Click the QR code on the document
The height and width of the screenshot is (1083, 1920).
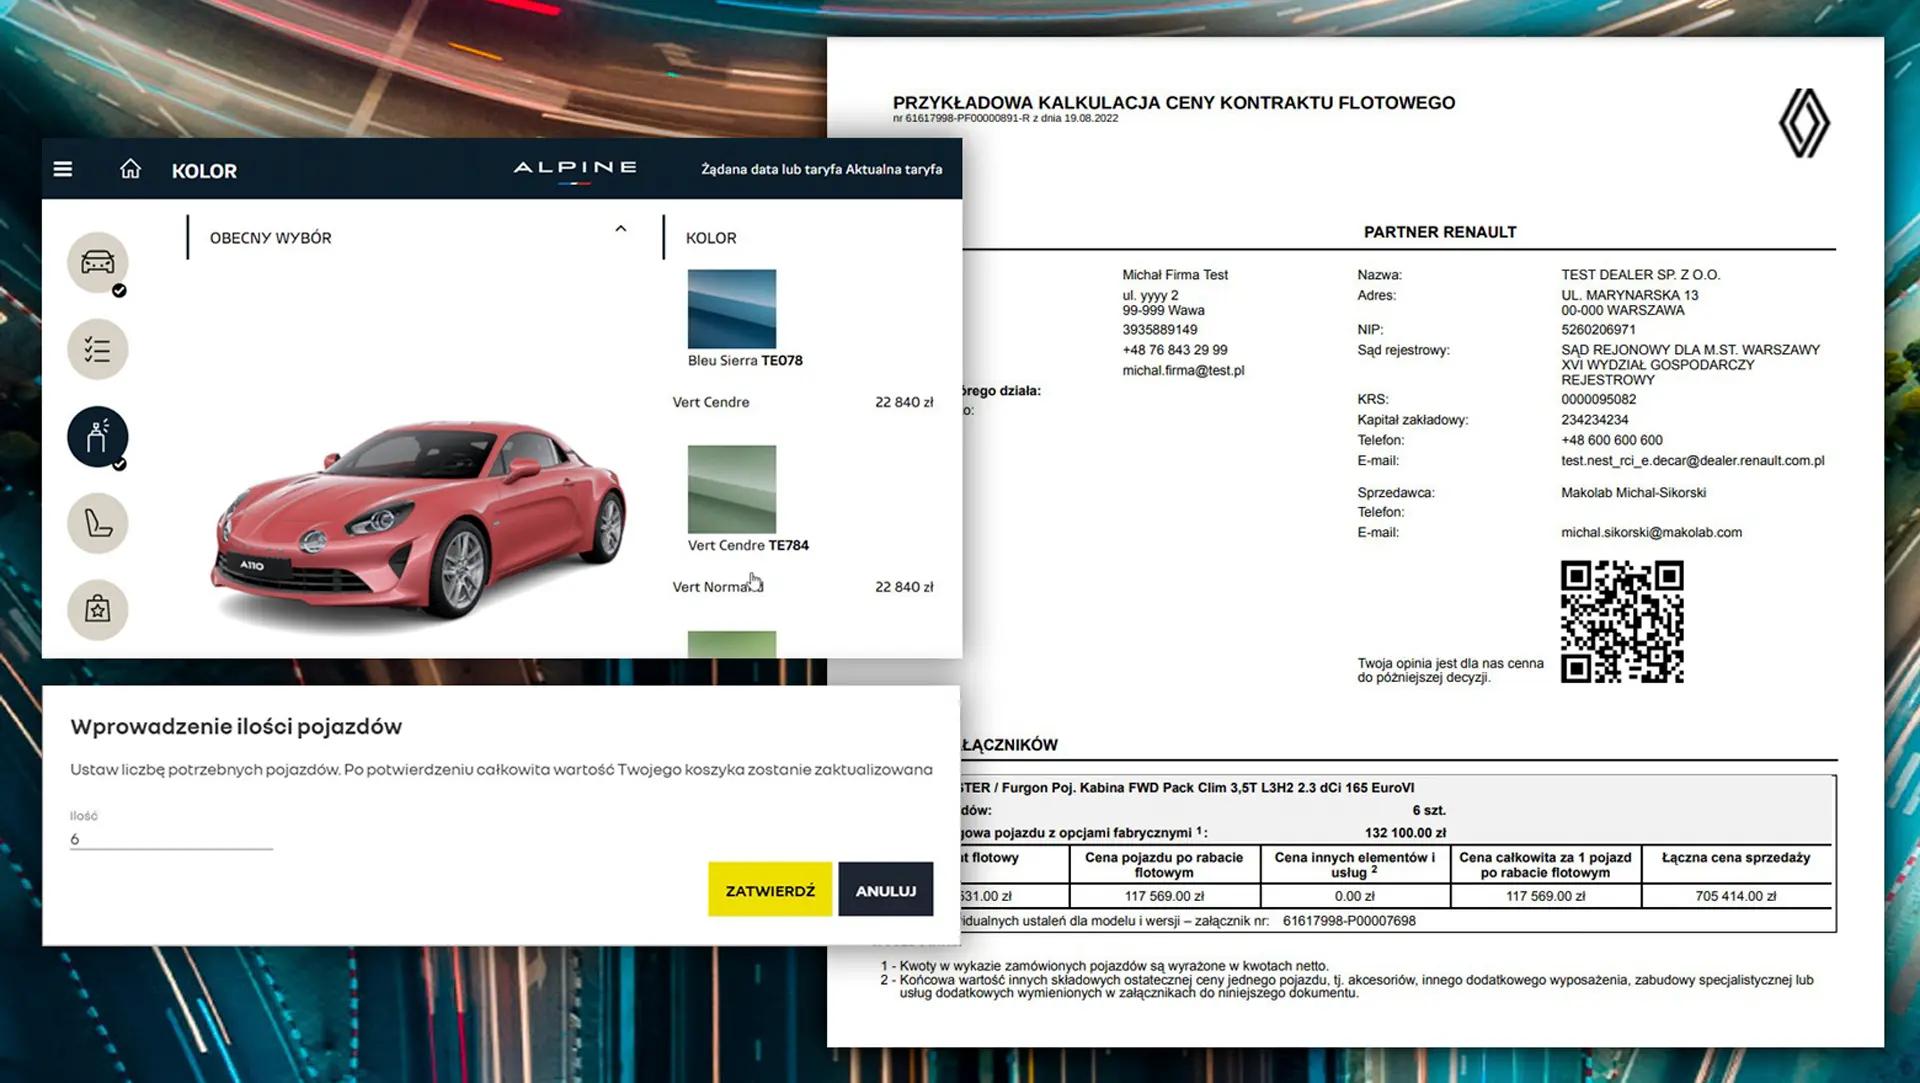pos(1622,622)
